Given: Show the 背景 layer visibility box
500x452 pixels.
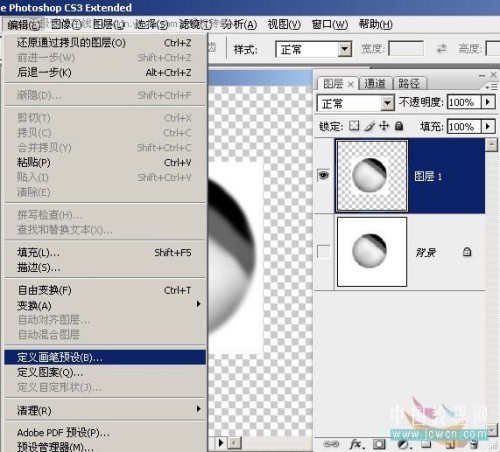Looking at the screenshot, I should tap(323, 252).
